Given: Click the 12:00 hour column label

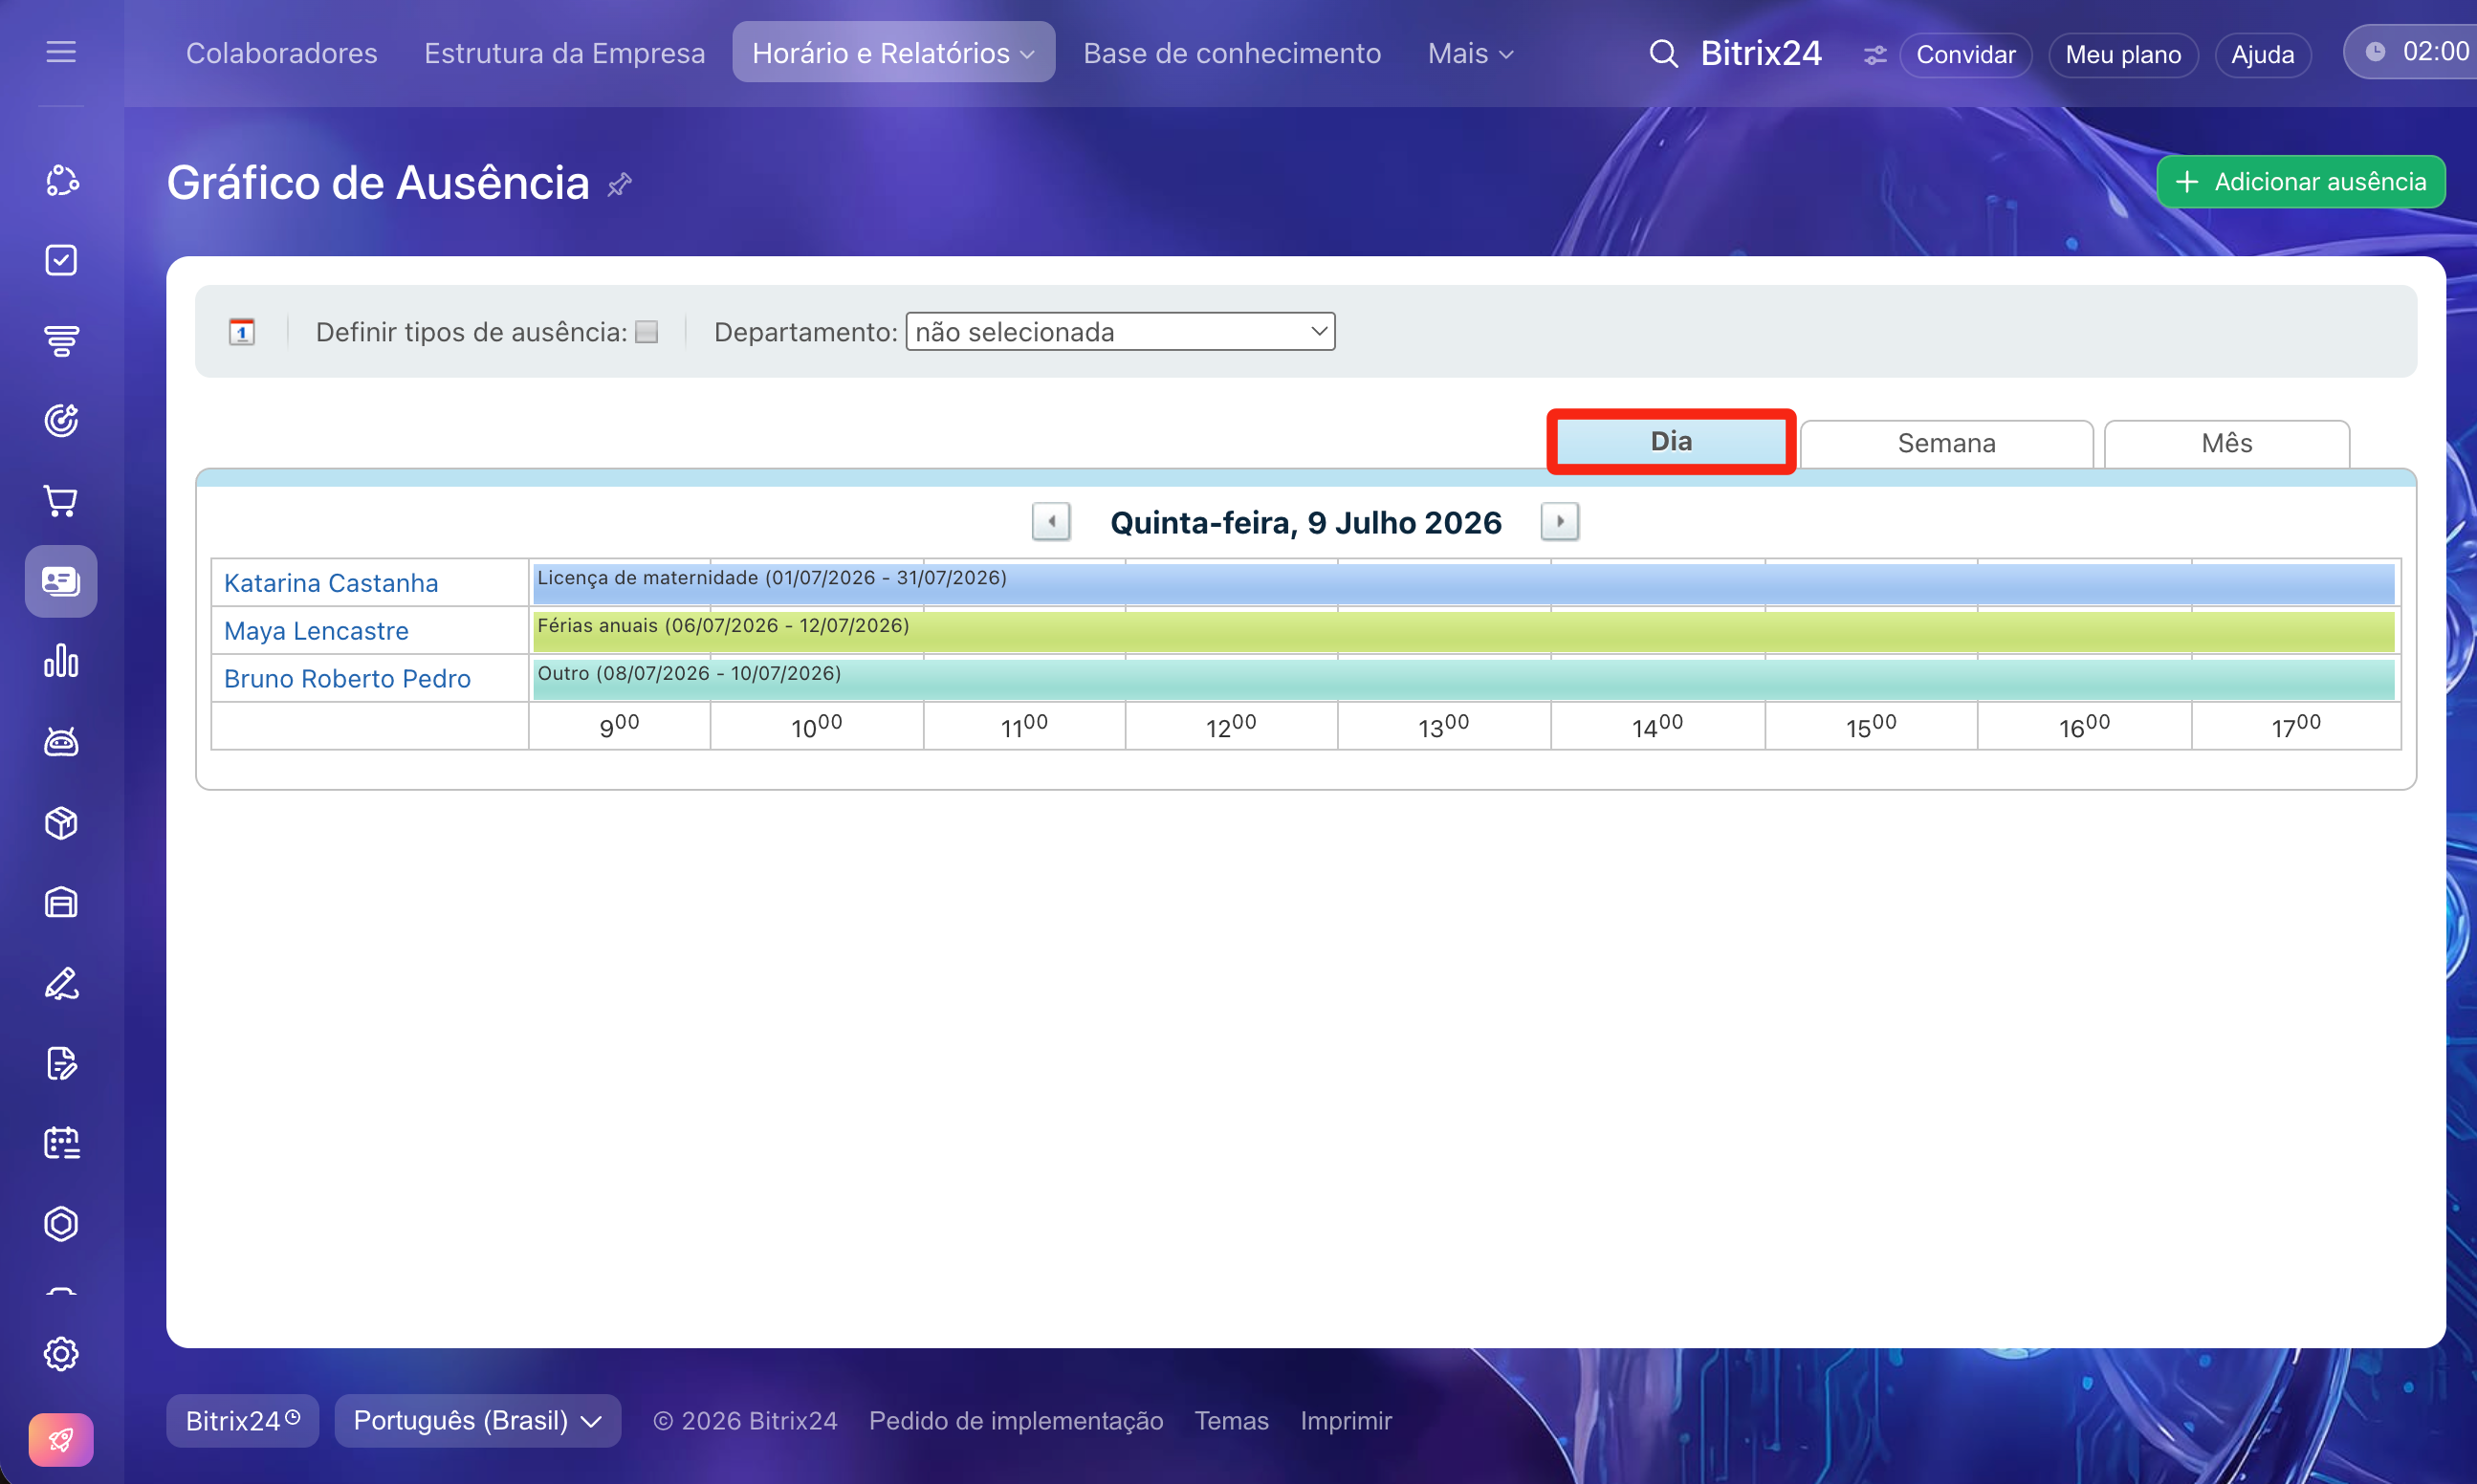Looking at the screenshot, I should [x=1231, y=726].
